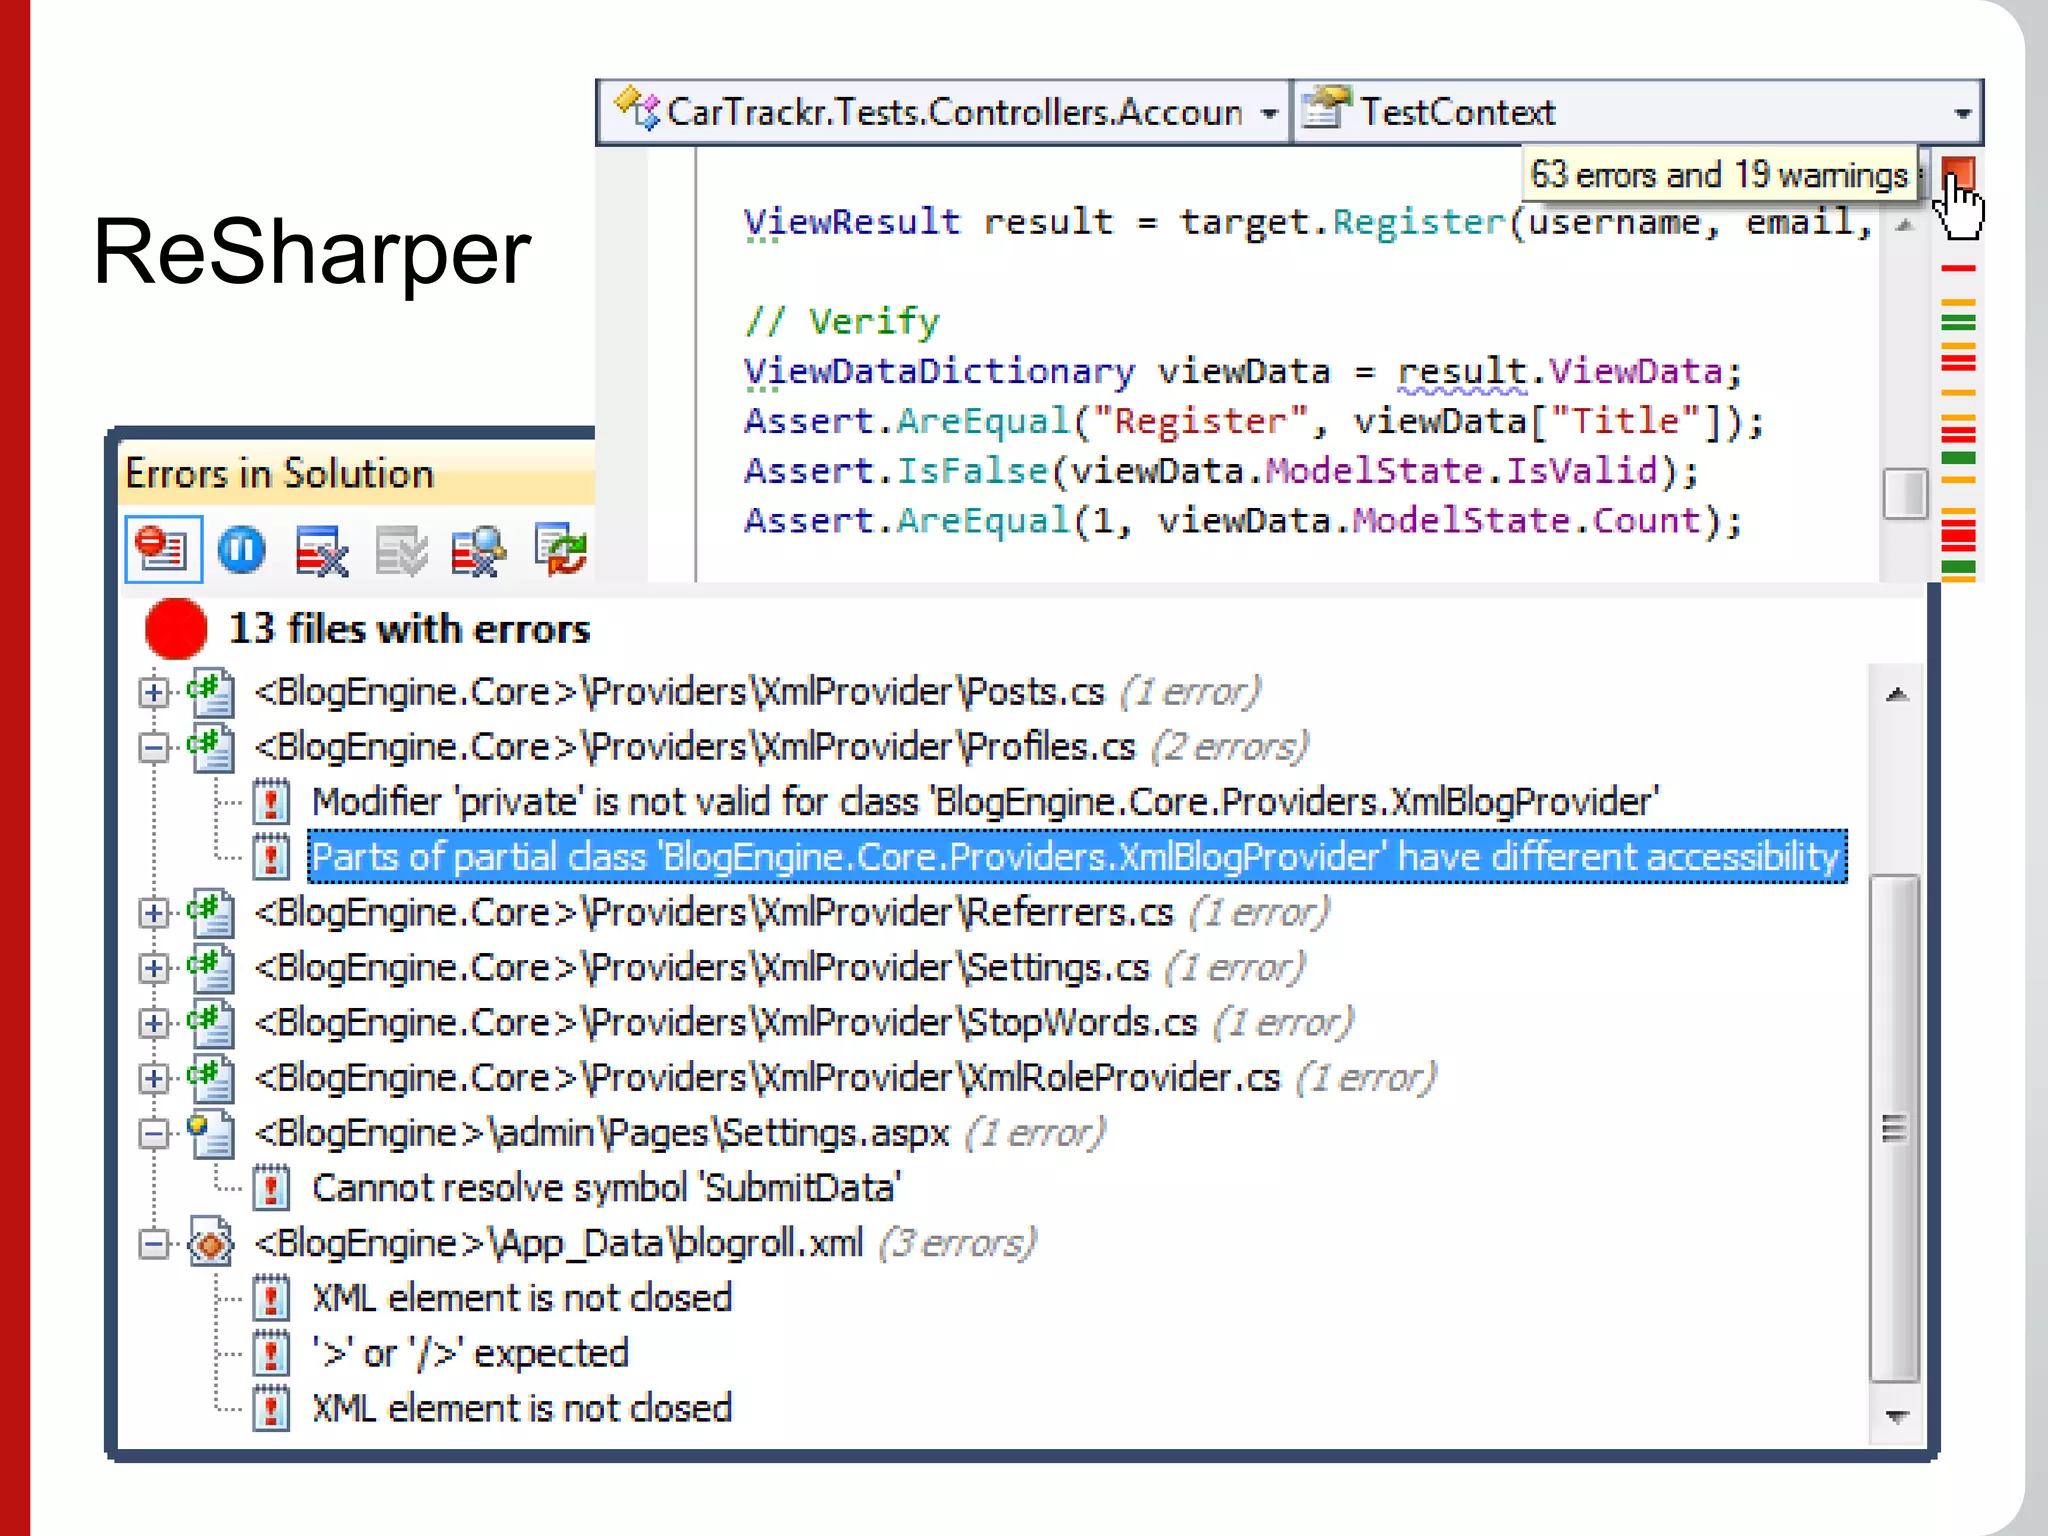
Task: Click the errors search icon with magnifier
Action: tap(478, 550)
